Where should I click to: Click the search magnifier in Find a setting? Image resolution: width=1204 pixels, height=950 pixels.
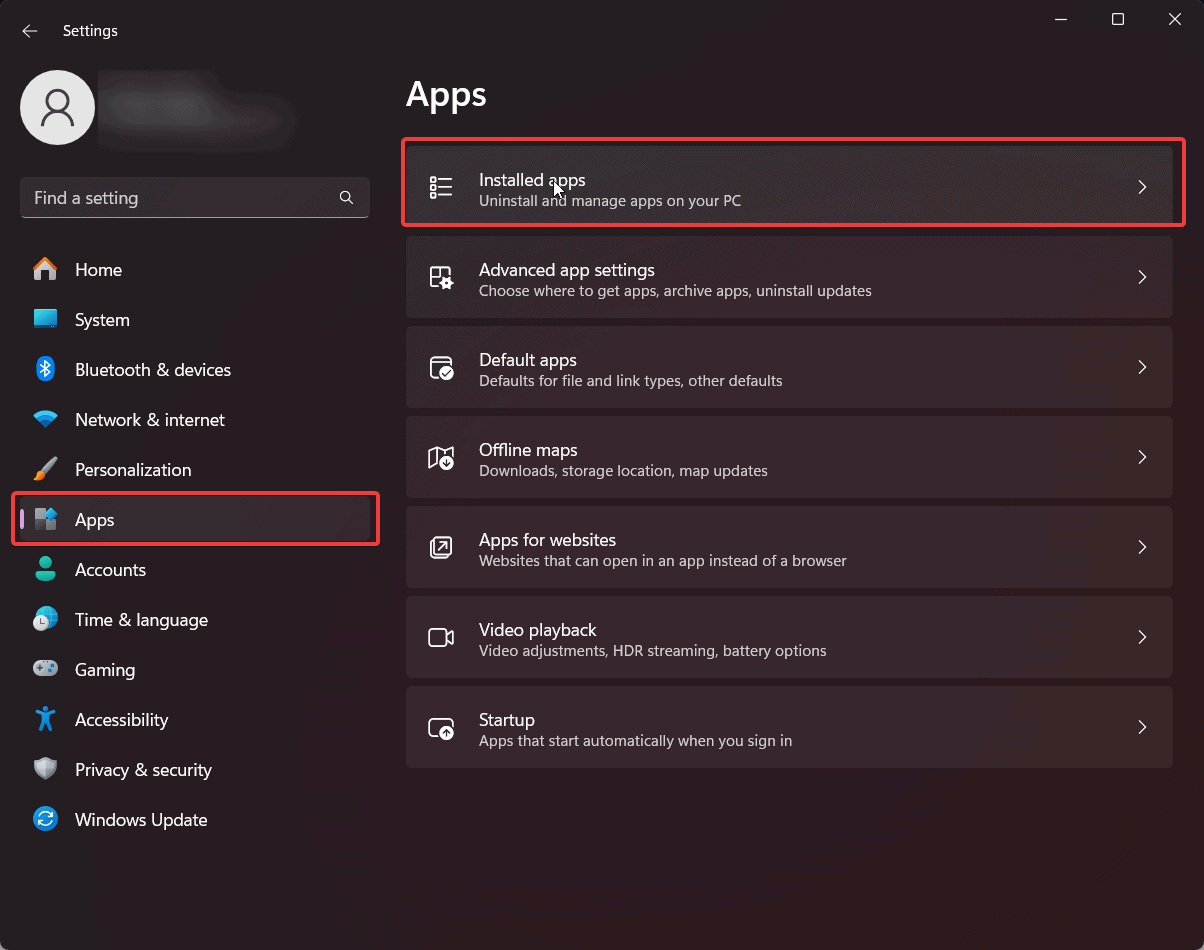pyautogui.click(x=346, y=198)
